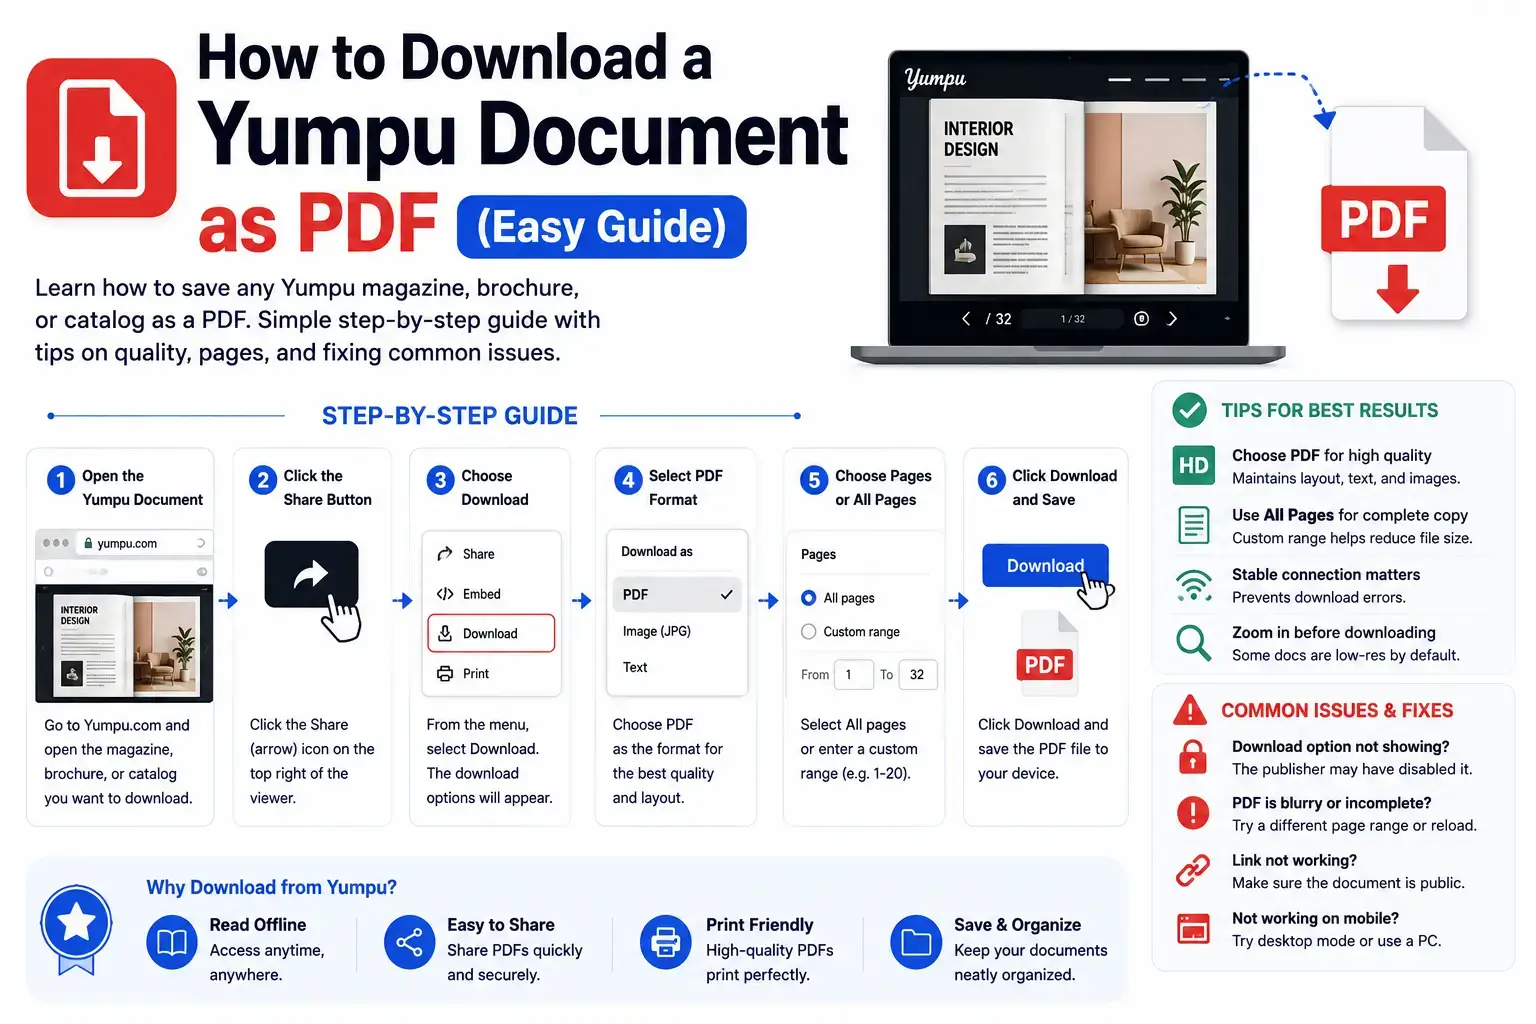1536x1024 pixels.
Task: Choose the highlighted Download menu entry
Action: (x=491, y=633)
